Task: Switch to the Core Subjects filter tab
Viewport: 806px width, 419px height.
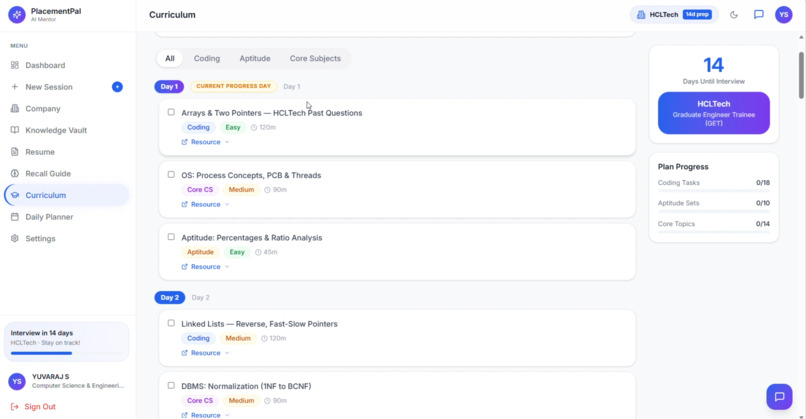Action: (x=315, y=59)
